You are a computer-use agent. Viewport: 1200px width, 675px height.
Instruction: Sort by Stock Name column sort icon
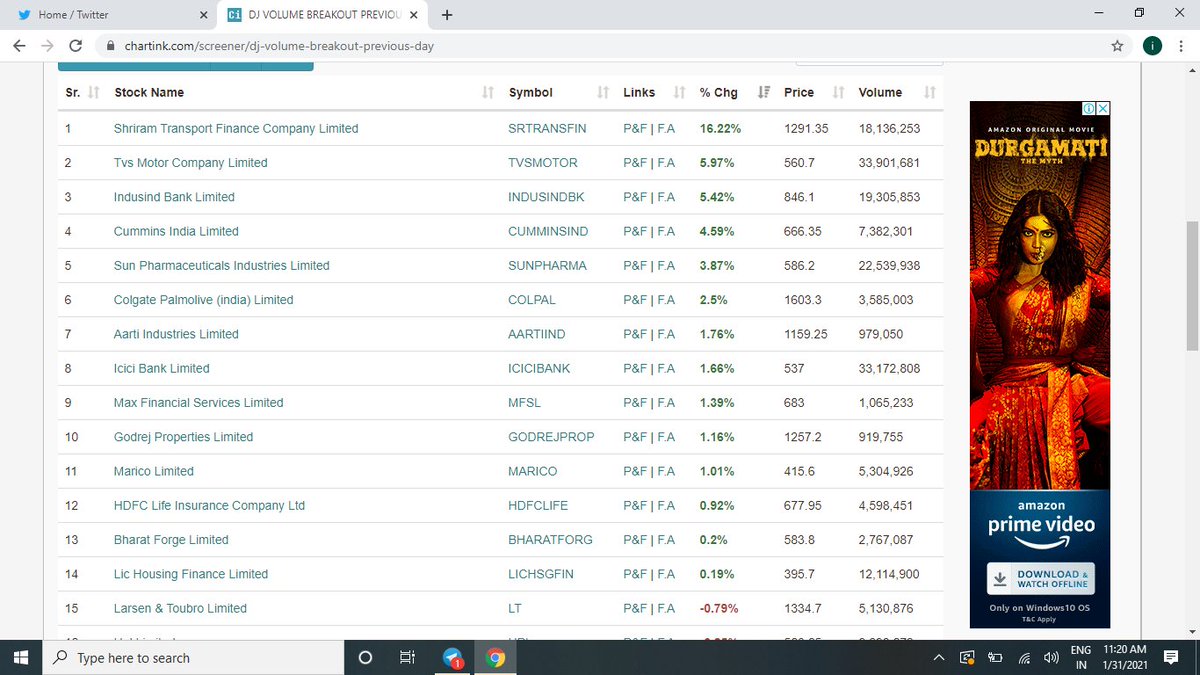(488, 92)
